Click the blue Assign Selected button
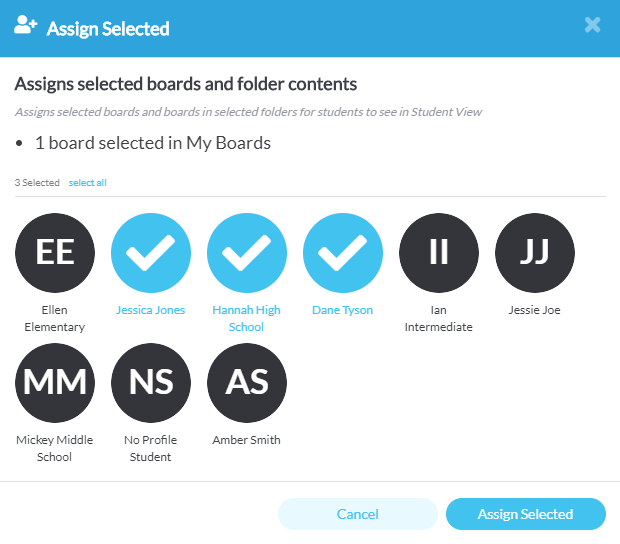Screen dimensions: 620x544 [526, 514]
